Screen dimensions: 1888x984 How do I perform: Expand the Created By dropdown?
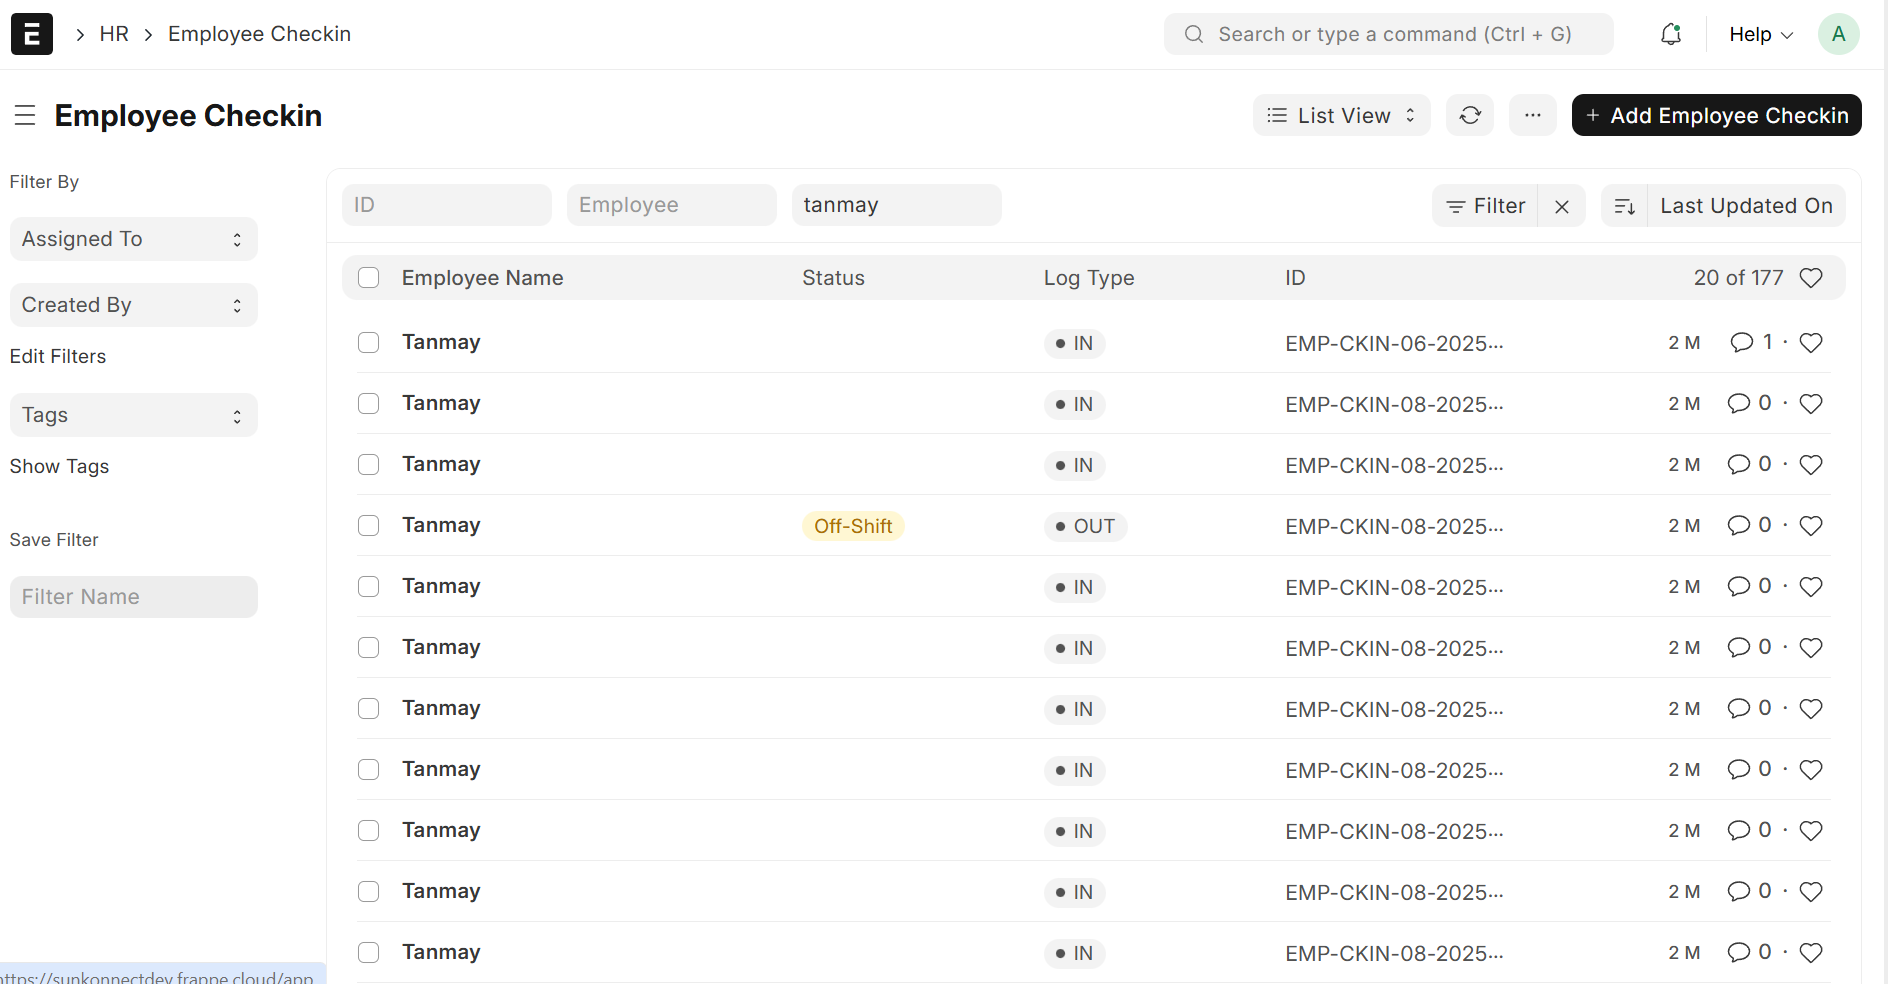click(134, 305)
